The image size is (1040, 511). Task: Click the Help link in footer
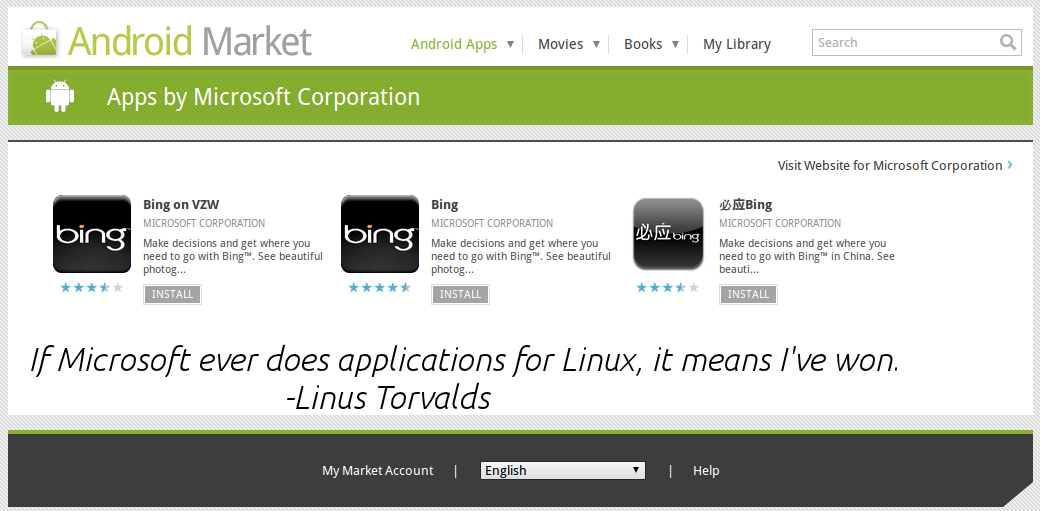click(x=706, y=471)
